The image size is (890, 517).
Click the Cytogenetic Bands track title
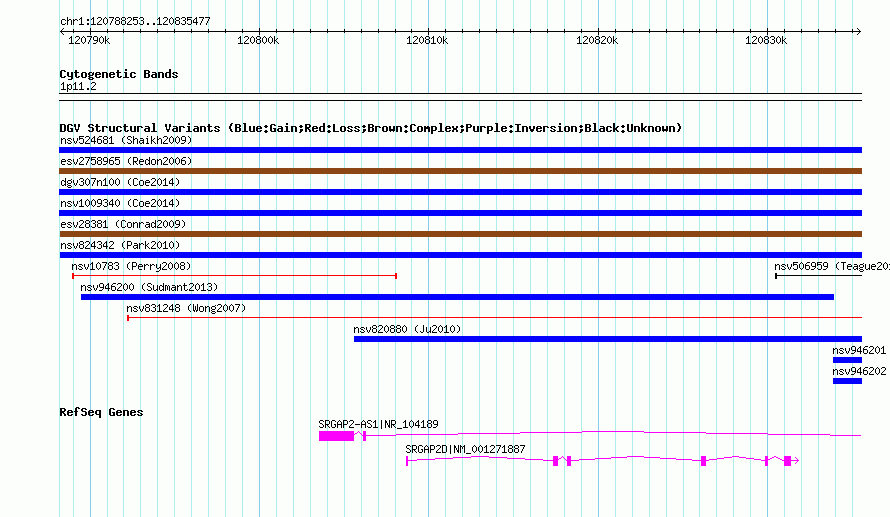point(119,74)
